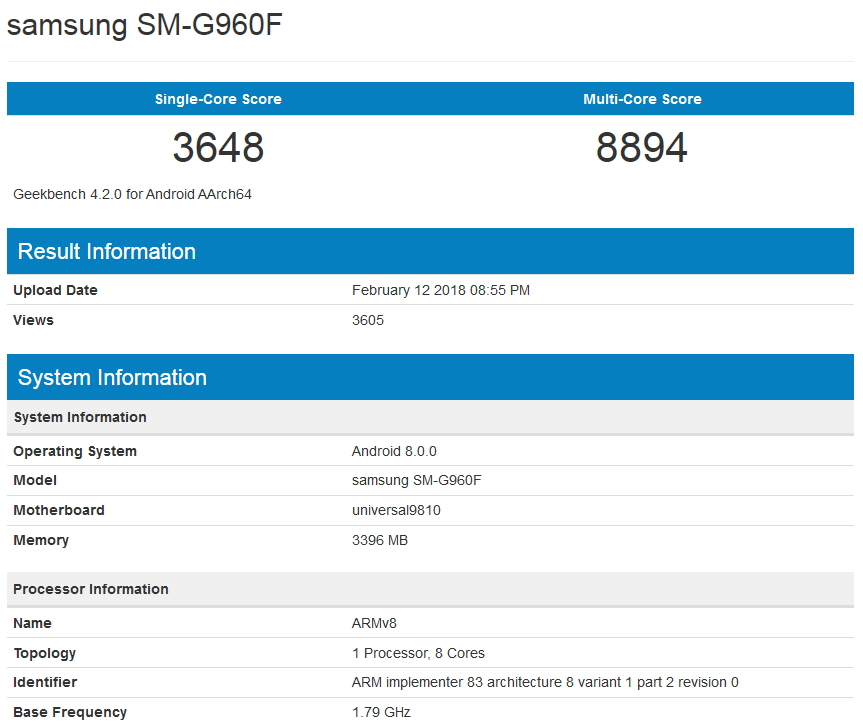The image size is (863, 725).
Task: Click the blue System Information section header
Action: pos(112,377)
